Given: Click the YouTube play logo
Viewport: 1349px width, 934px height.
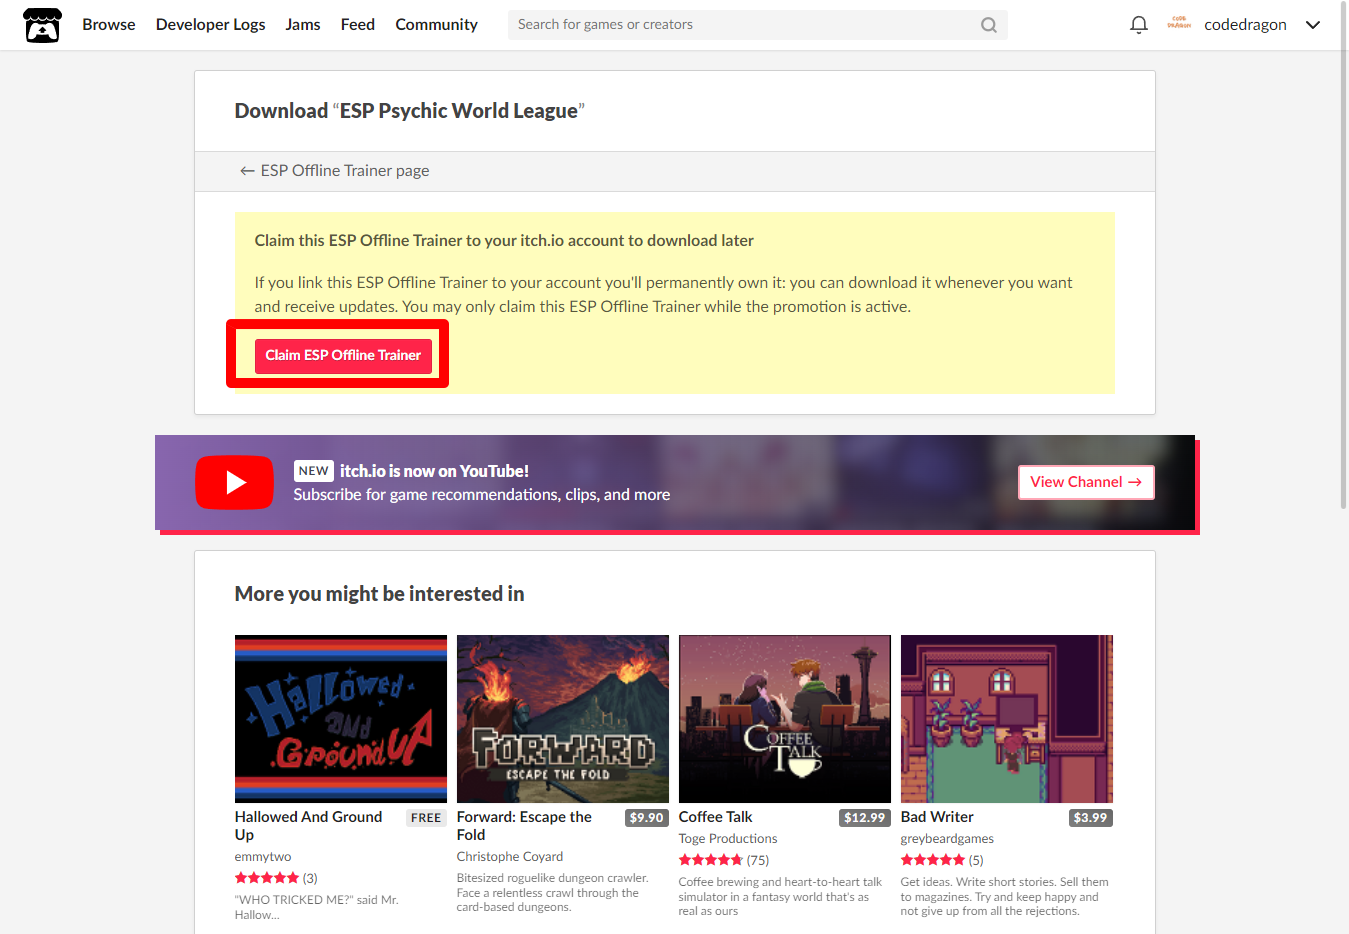Looking at the screenshot, I should 234,482.
